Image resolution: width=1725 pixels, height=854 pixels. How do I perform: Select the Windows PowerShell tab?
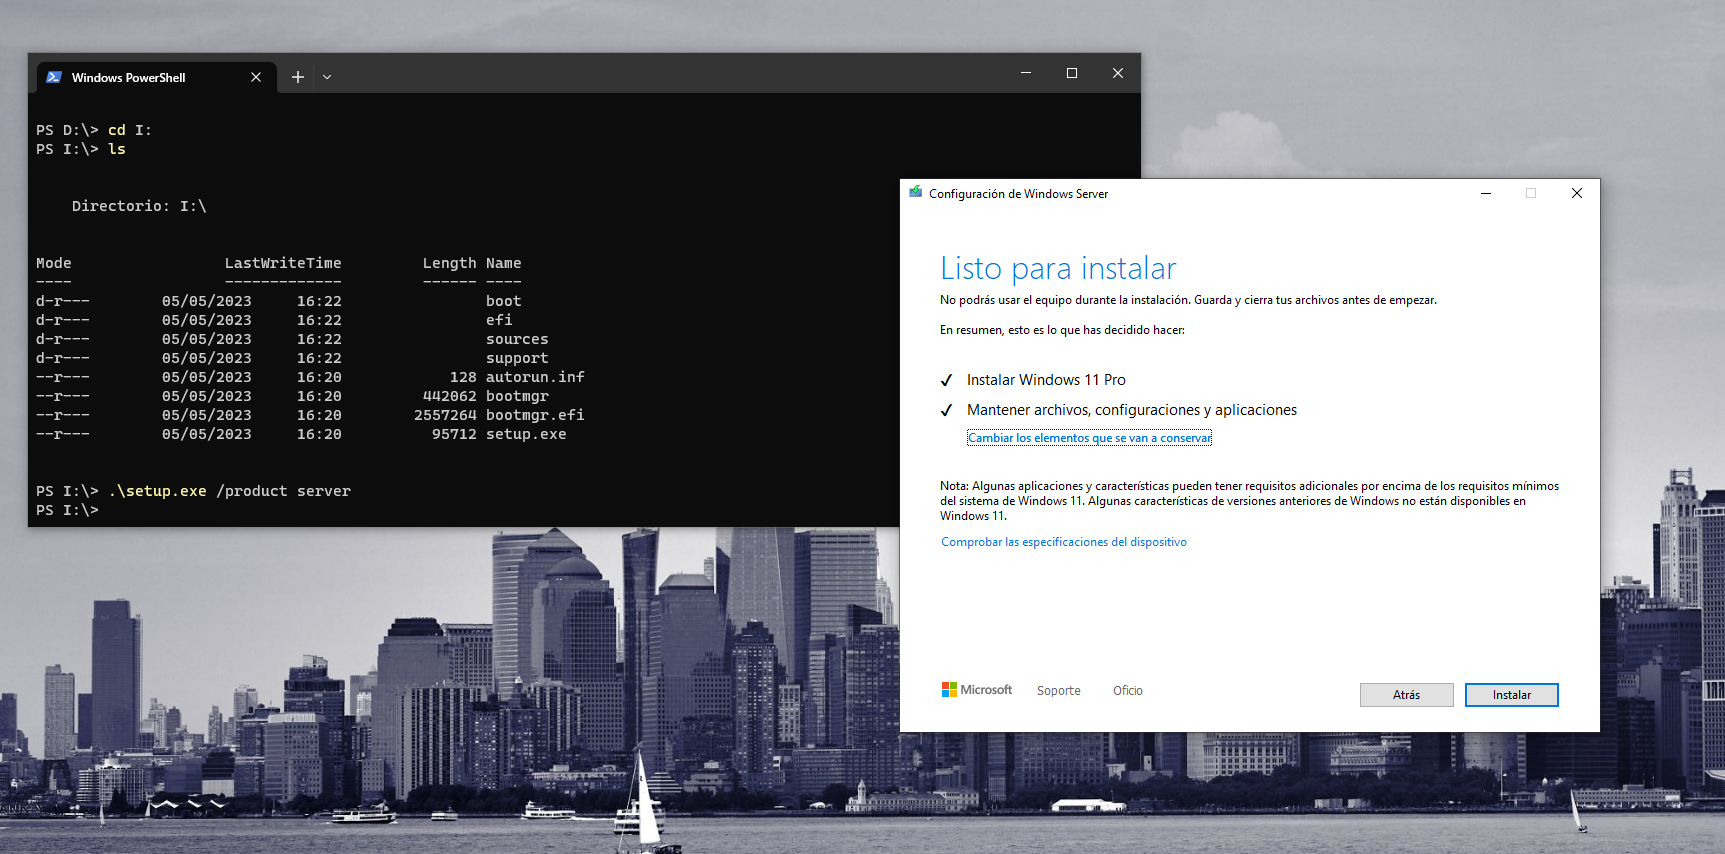point(155,77)
